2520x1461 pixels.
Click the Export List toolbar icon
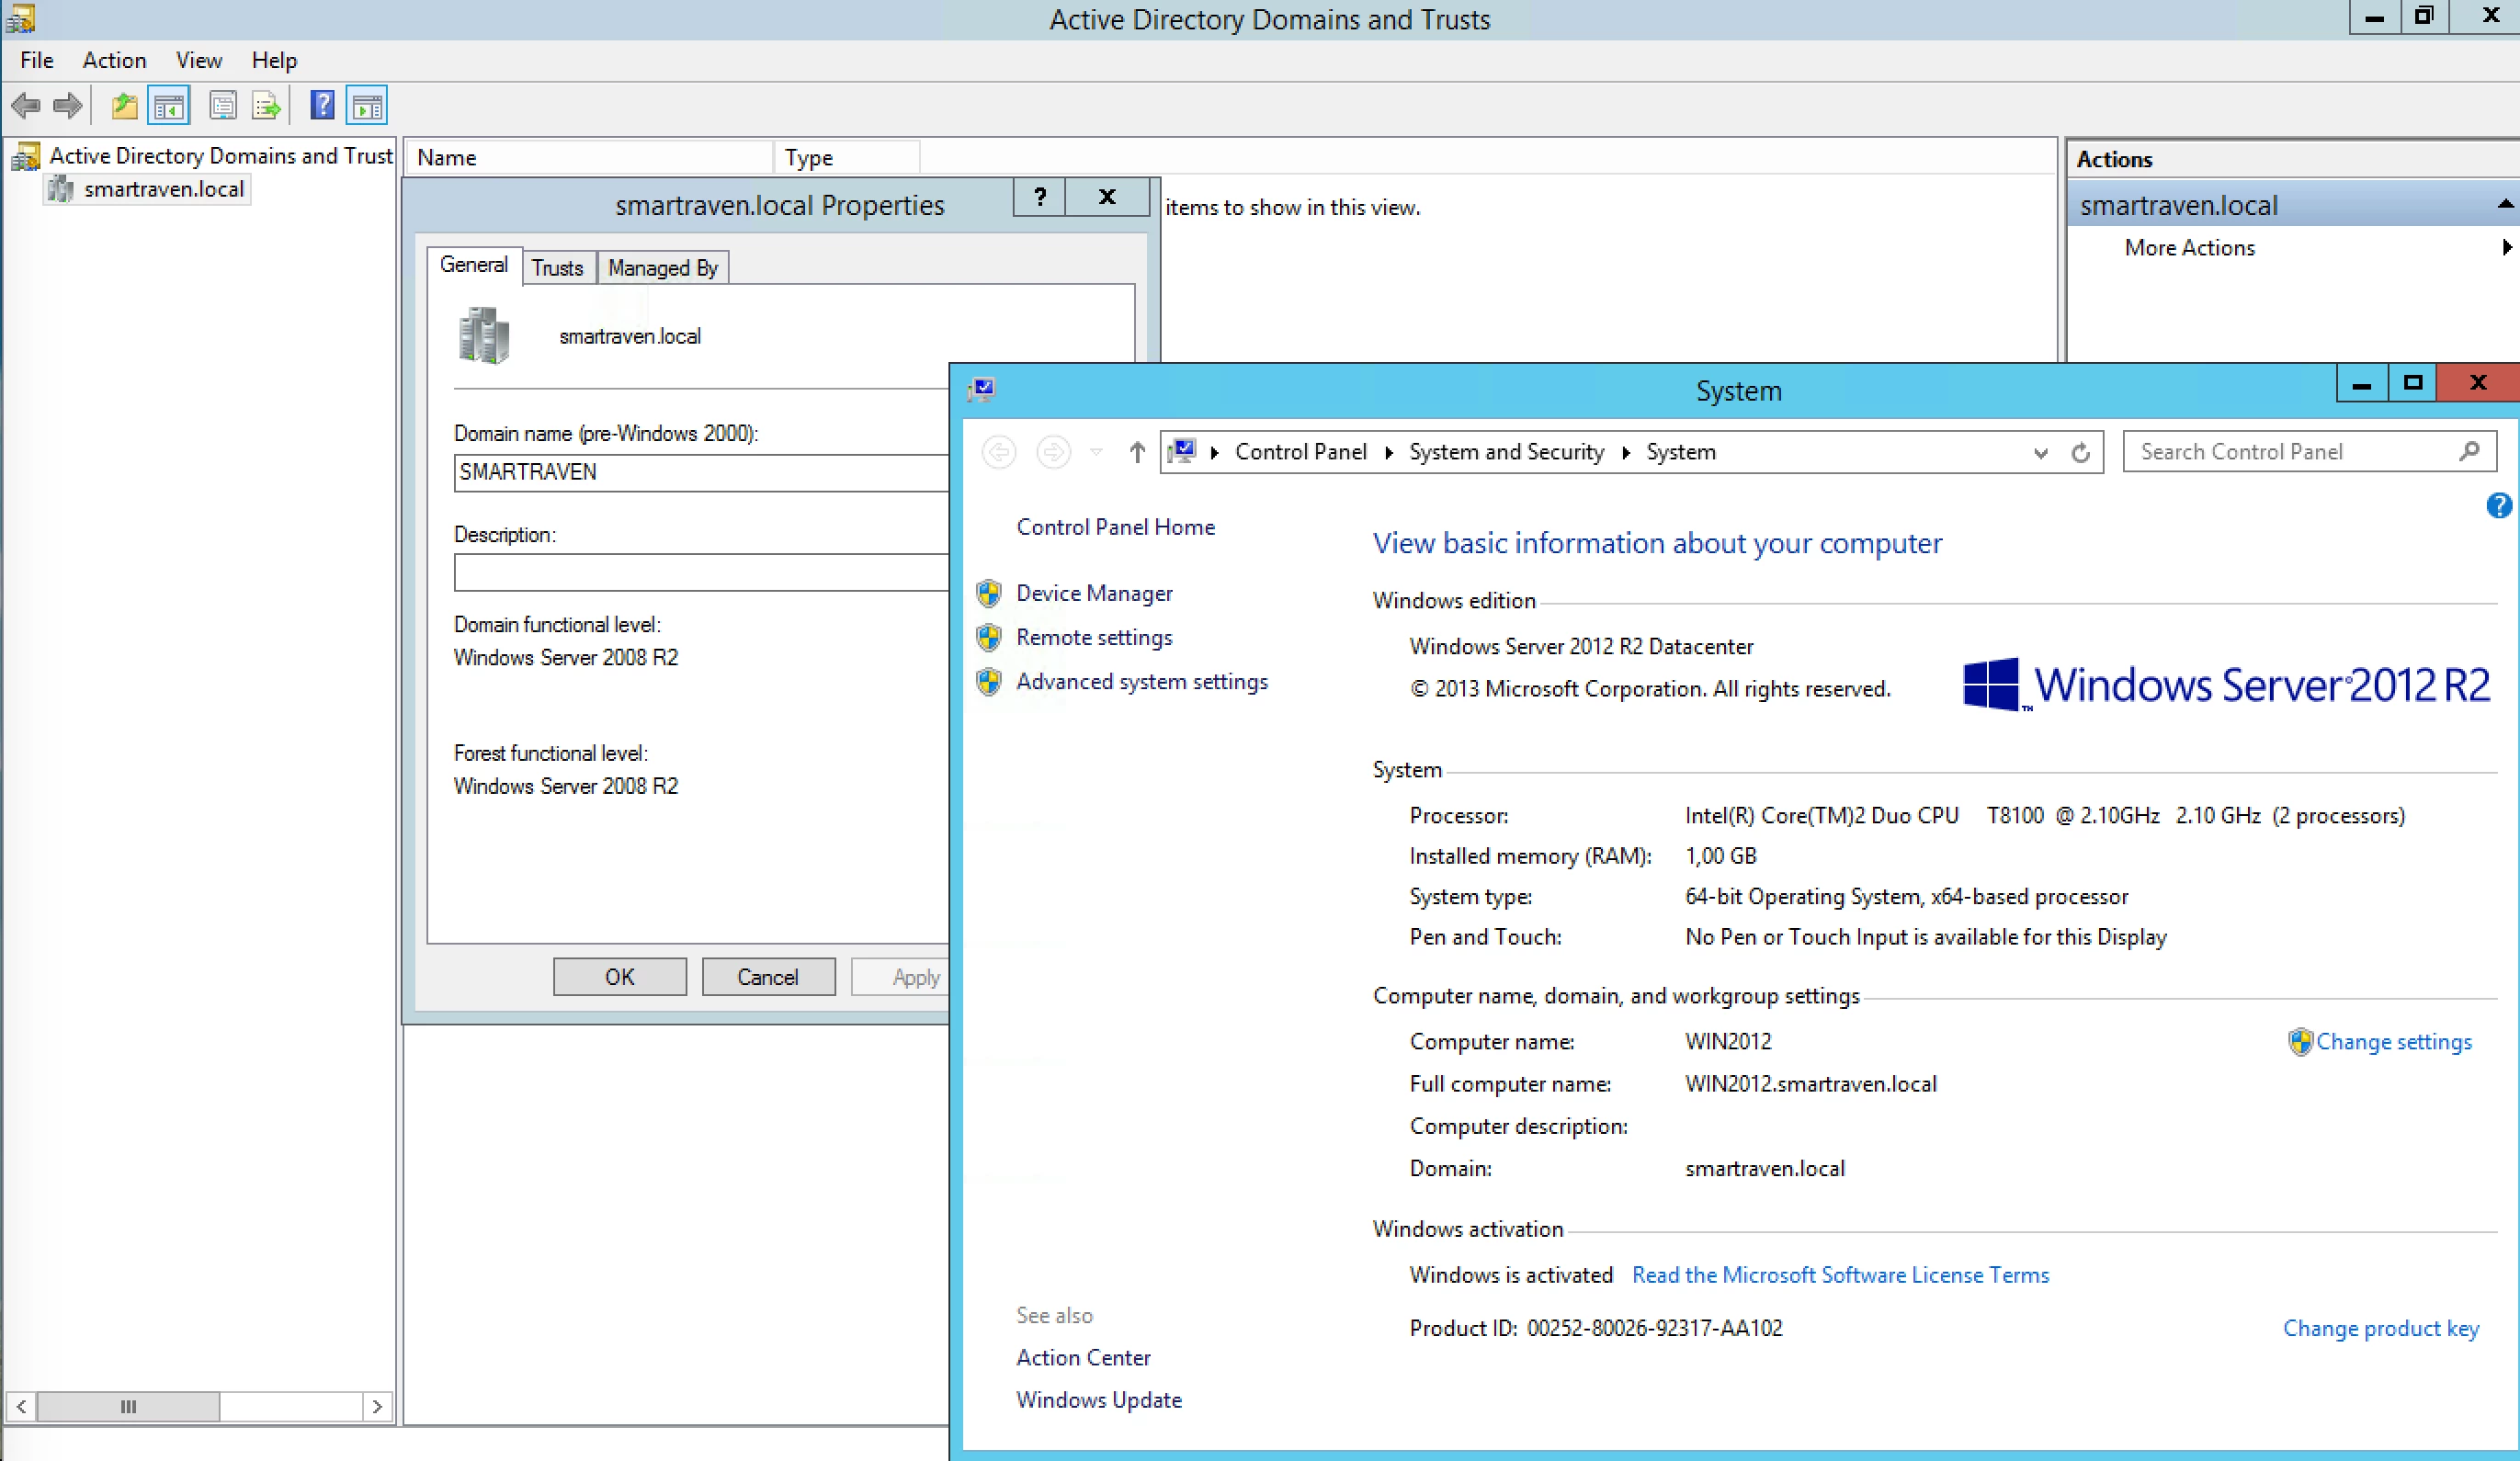[x=266, y=105]
